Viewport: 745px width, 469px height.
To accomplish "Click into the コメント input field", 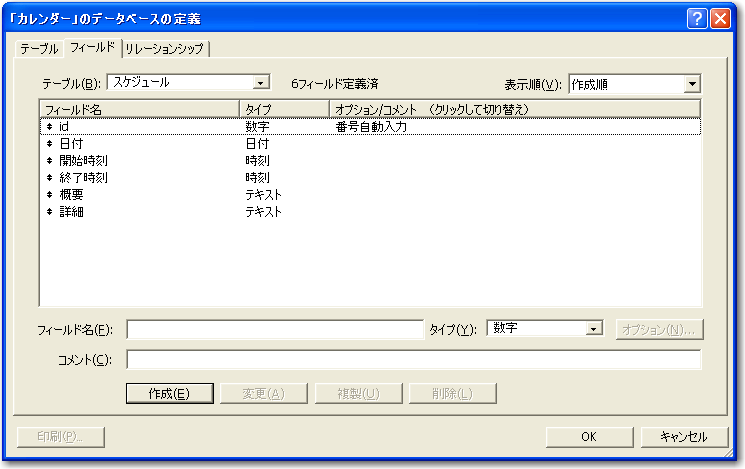I will (413, 360).
